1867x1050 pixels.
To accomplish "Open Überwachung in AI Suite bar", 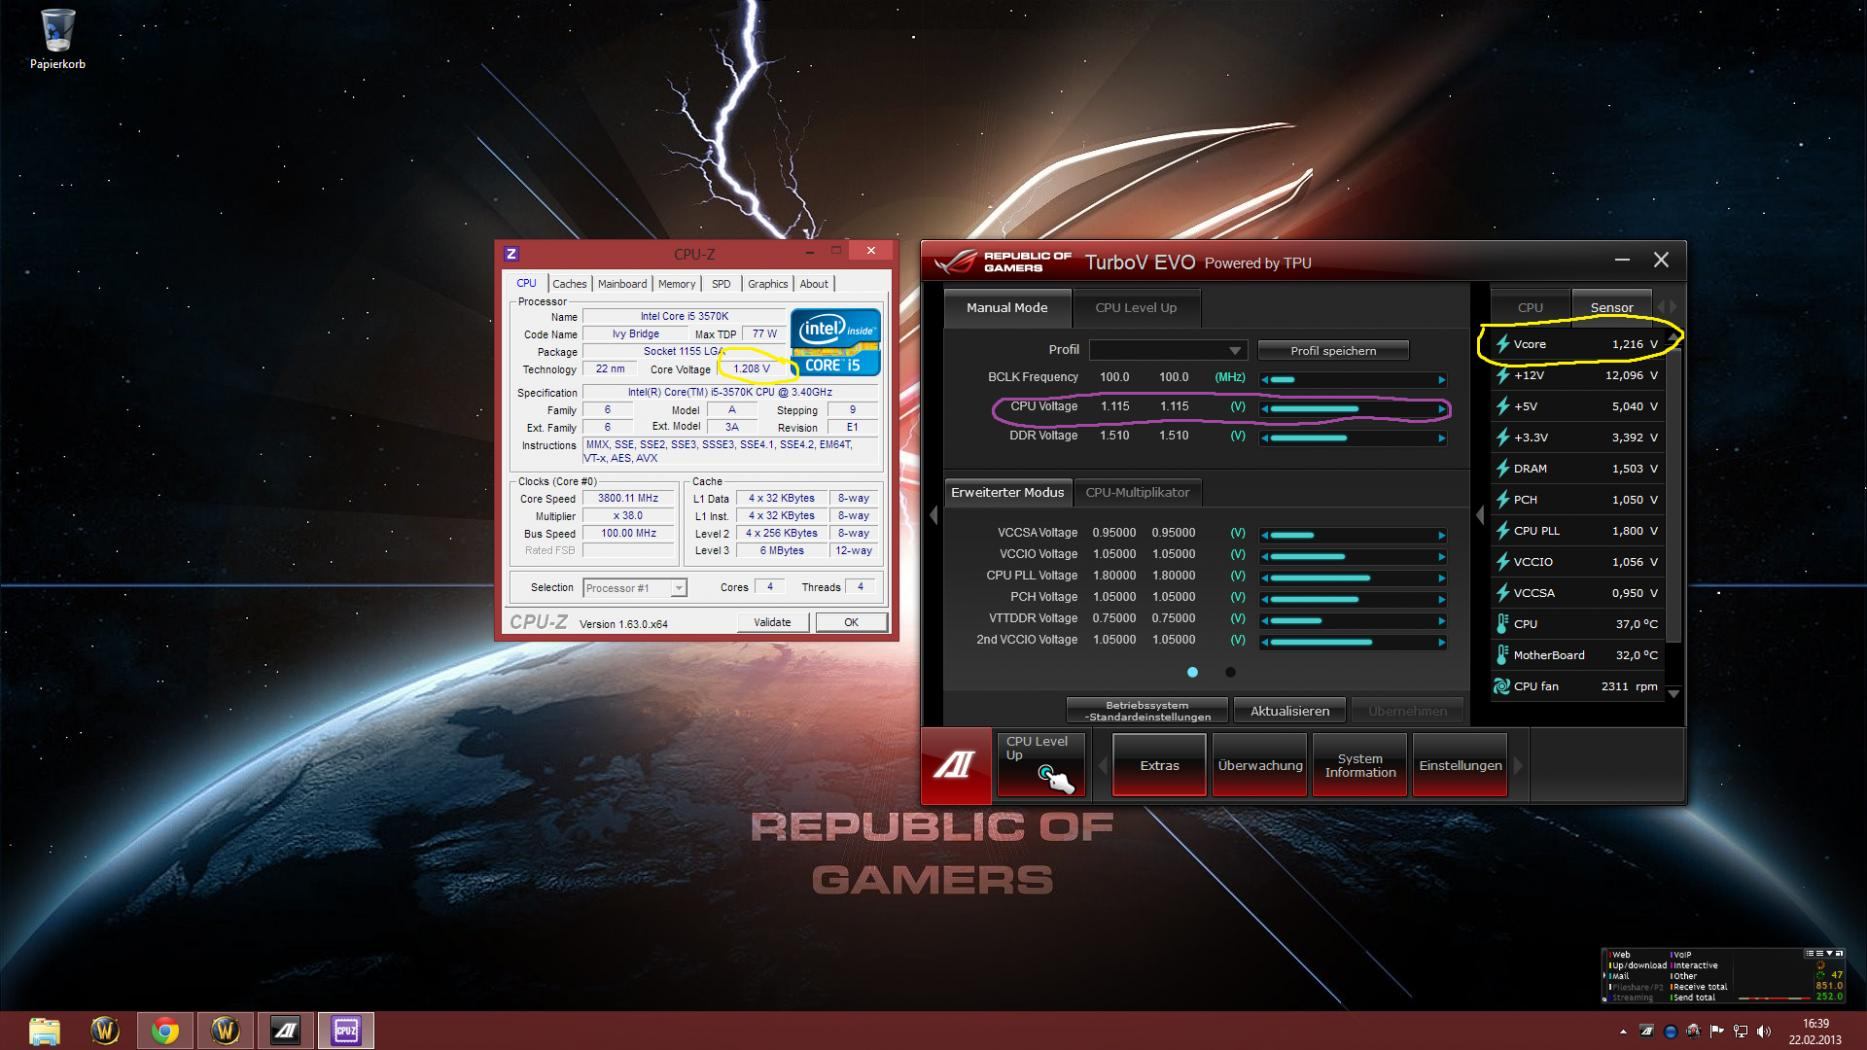I will point(1260,766).
